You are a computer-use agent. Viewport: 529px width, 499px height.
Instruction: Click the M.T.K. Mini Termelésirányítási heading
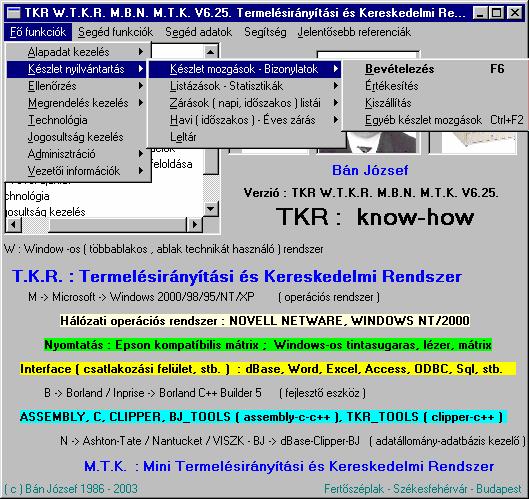tap(289, 466)
